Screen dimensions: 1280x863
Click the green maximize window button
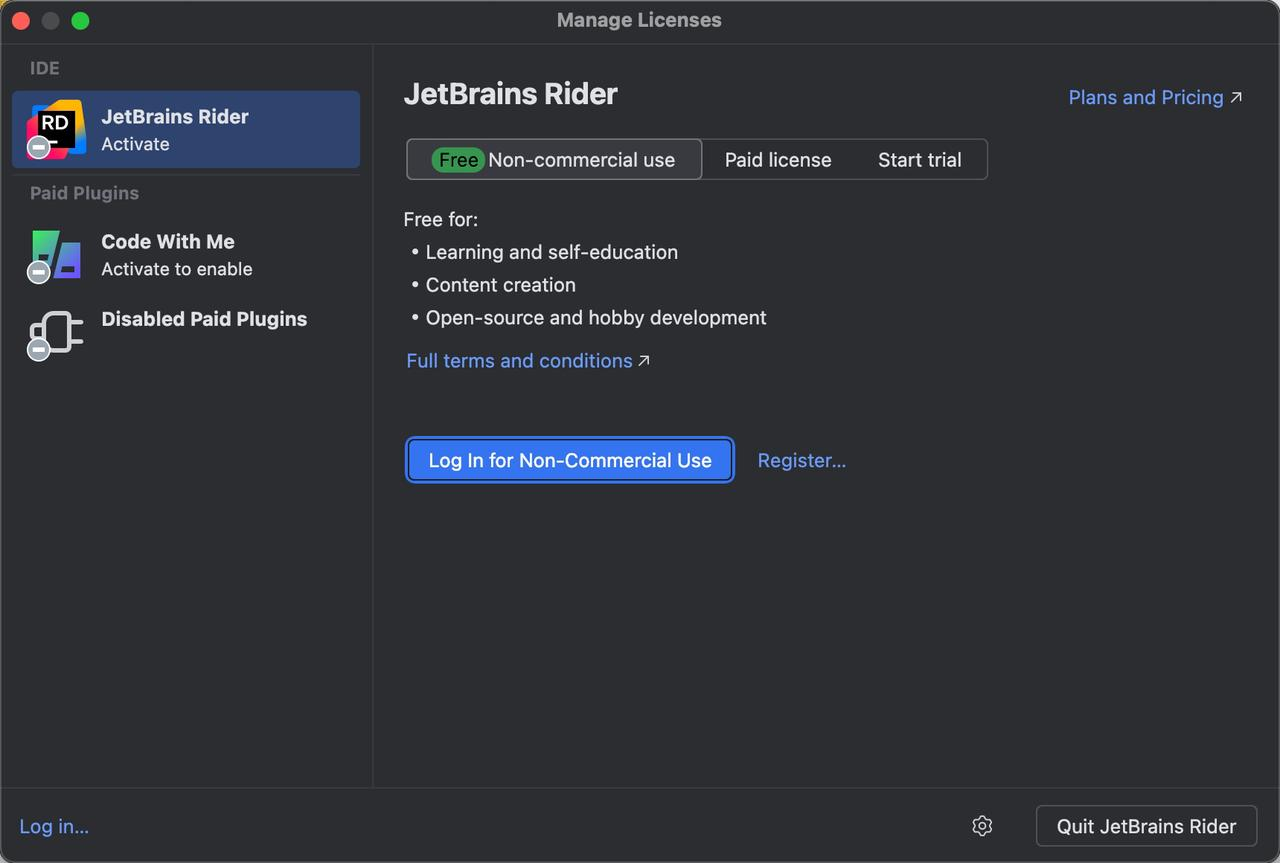pyautogui.click(x=81, y=20)
